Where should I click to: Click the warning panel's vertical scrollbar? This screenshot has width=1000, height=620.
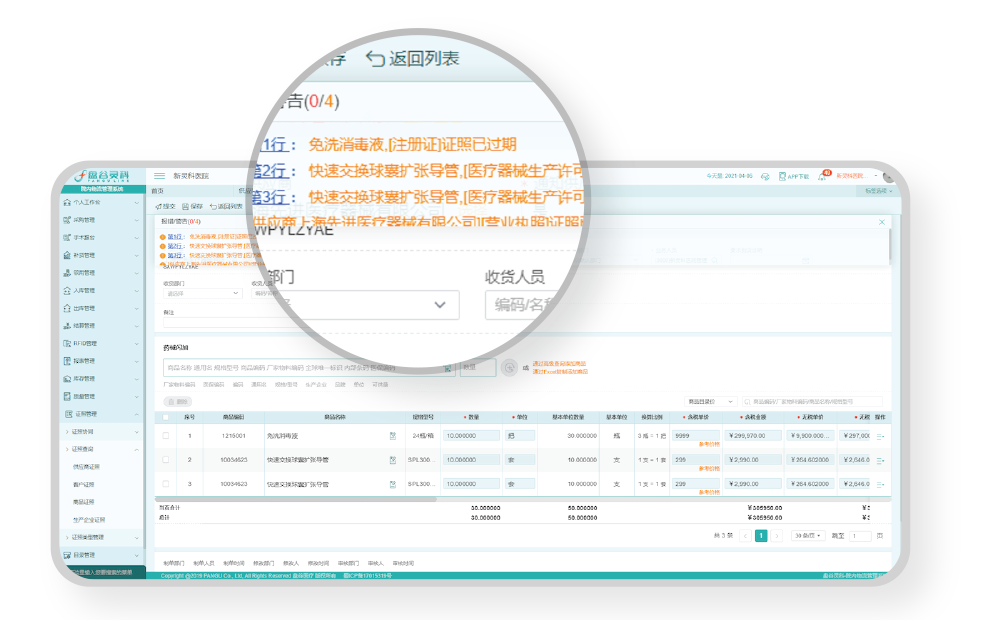888,246
